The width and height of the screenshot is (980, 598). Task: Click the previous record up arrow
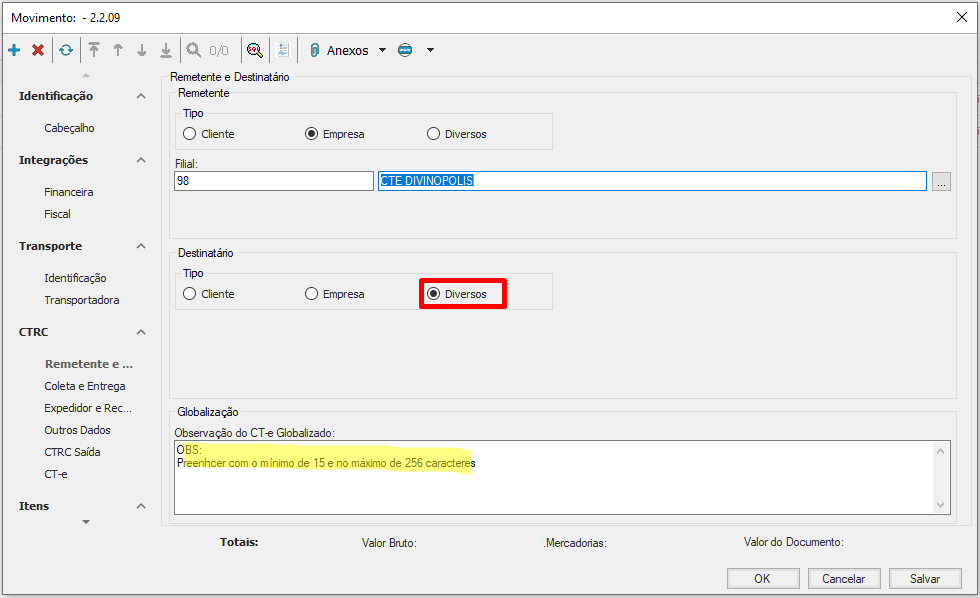(x=118, y=50)
